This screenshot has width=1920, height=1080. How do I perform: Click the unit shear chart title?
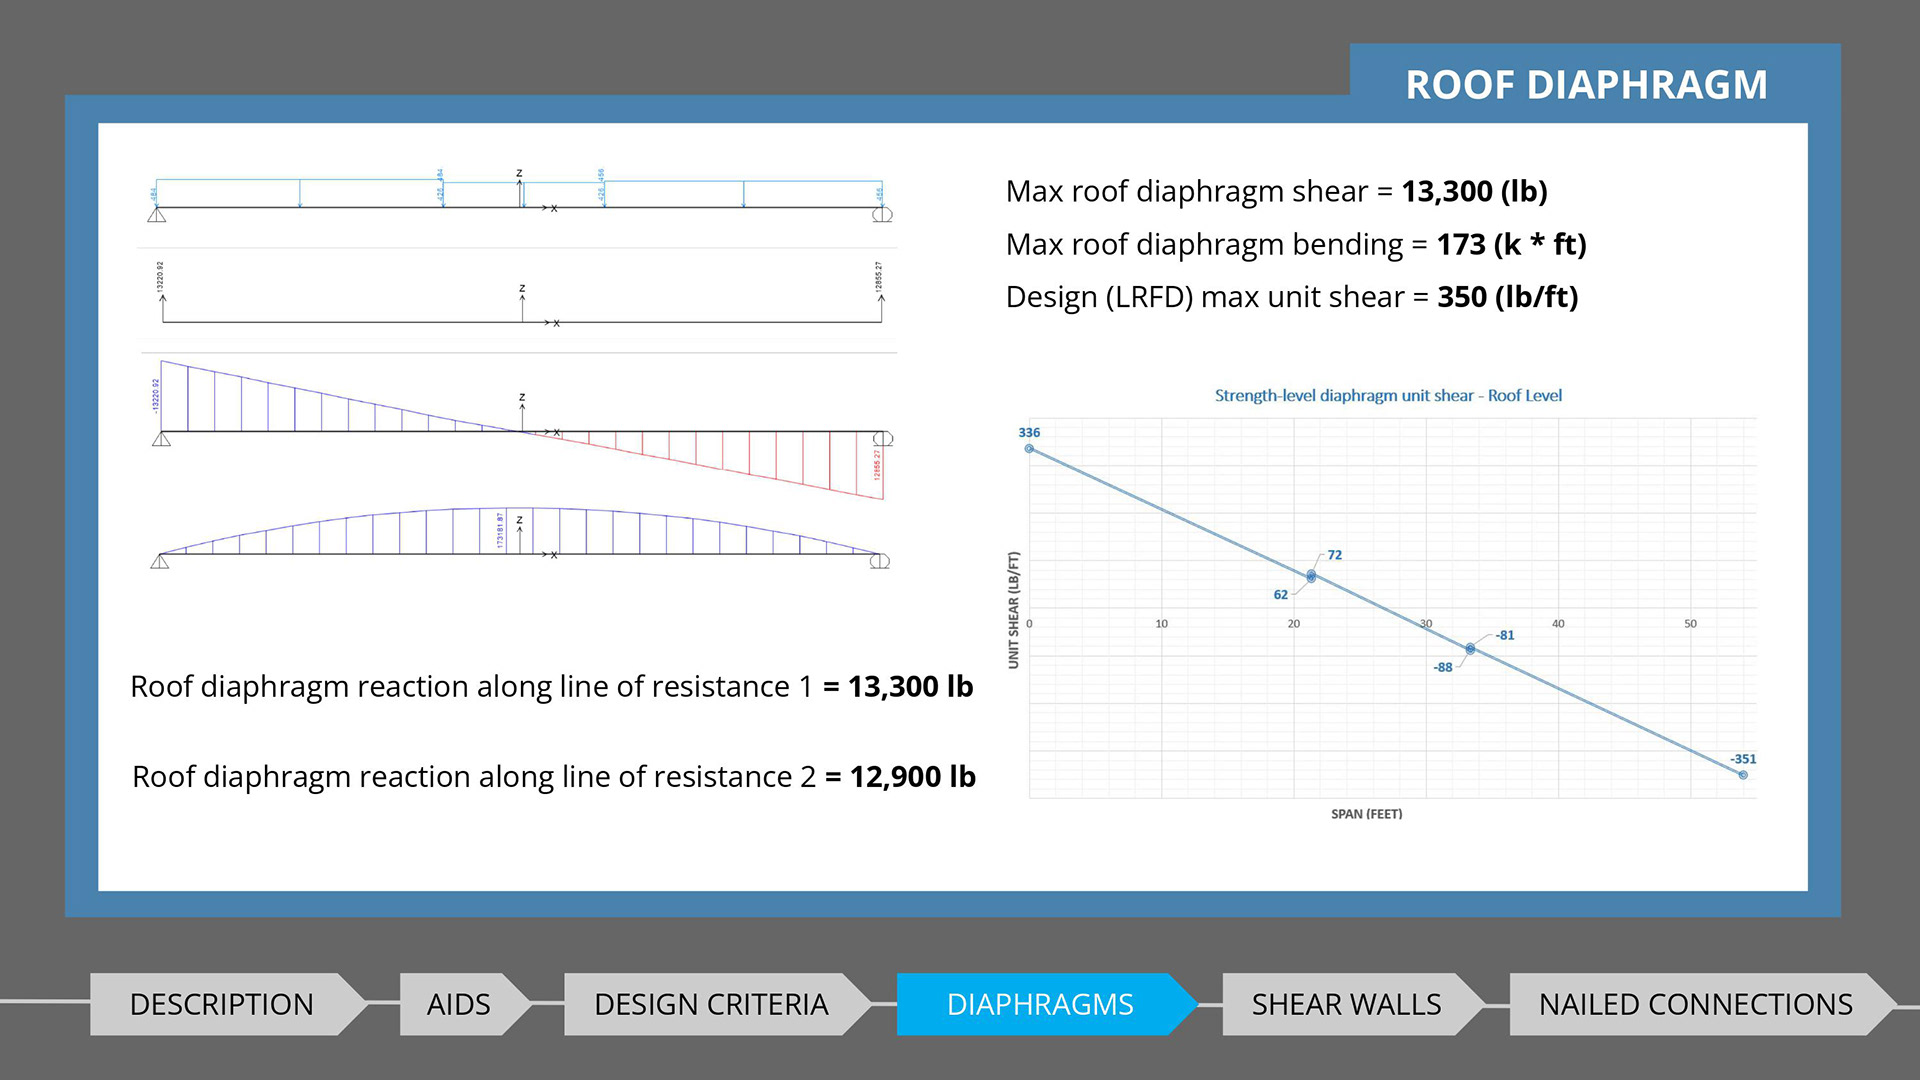click(x=1388, y=396)
